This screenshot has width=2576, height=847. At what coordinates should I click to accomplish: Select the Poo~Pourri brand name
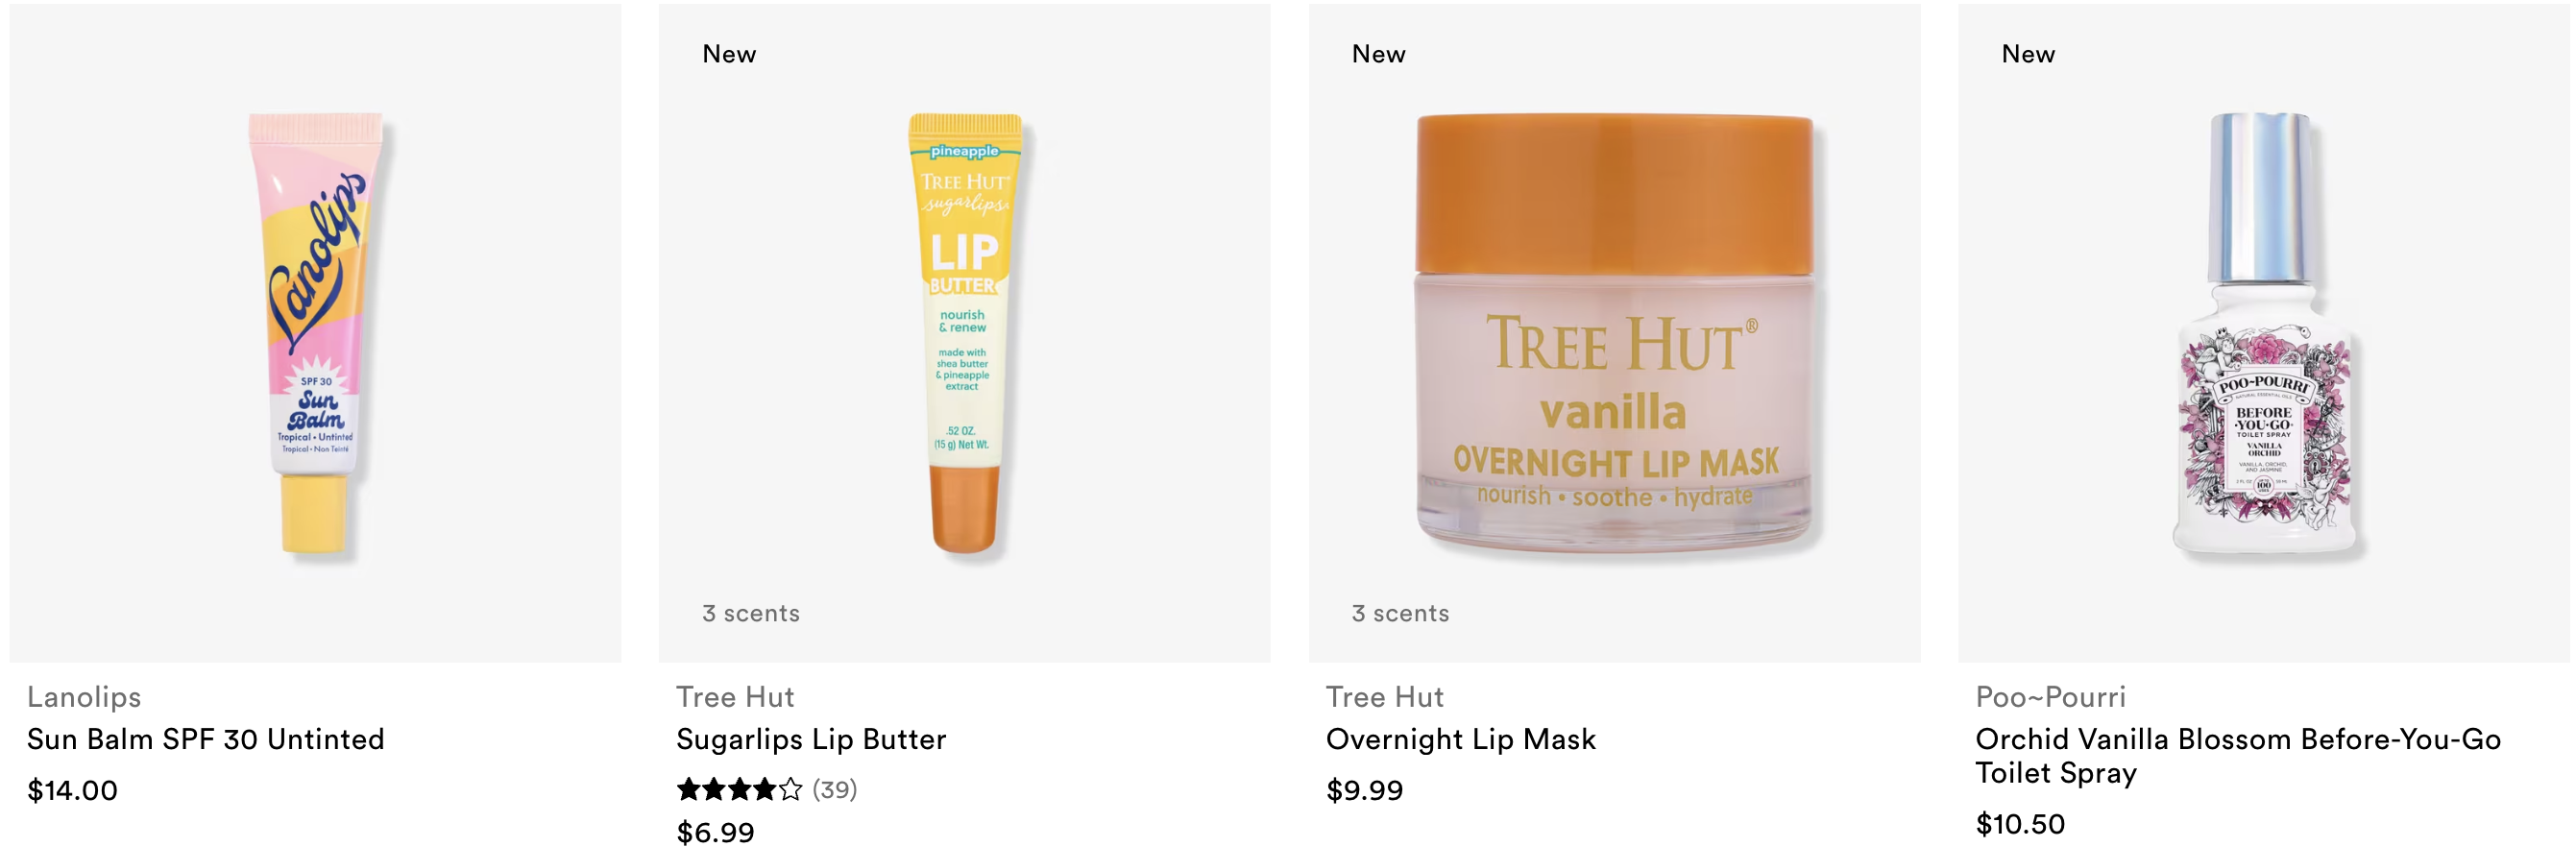tap(2051, 697)
